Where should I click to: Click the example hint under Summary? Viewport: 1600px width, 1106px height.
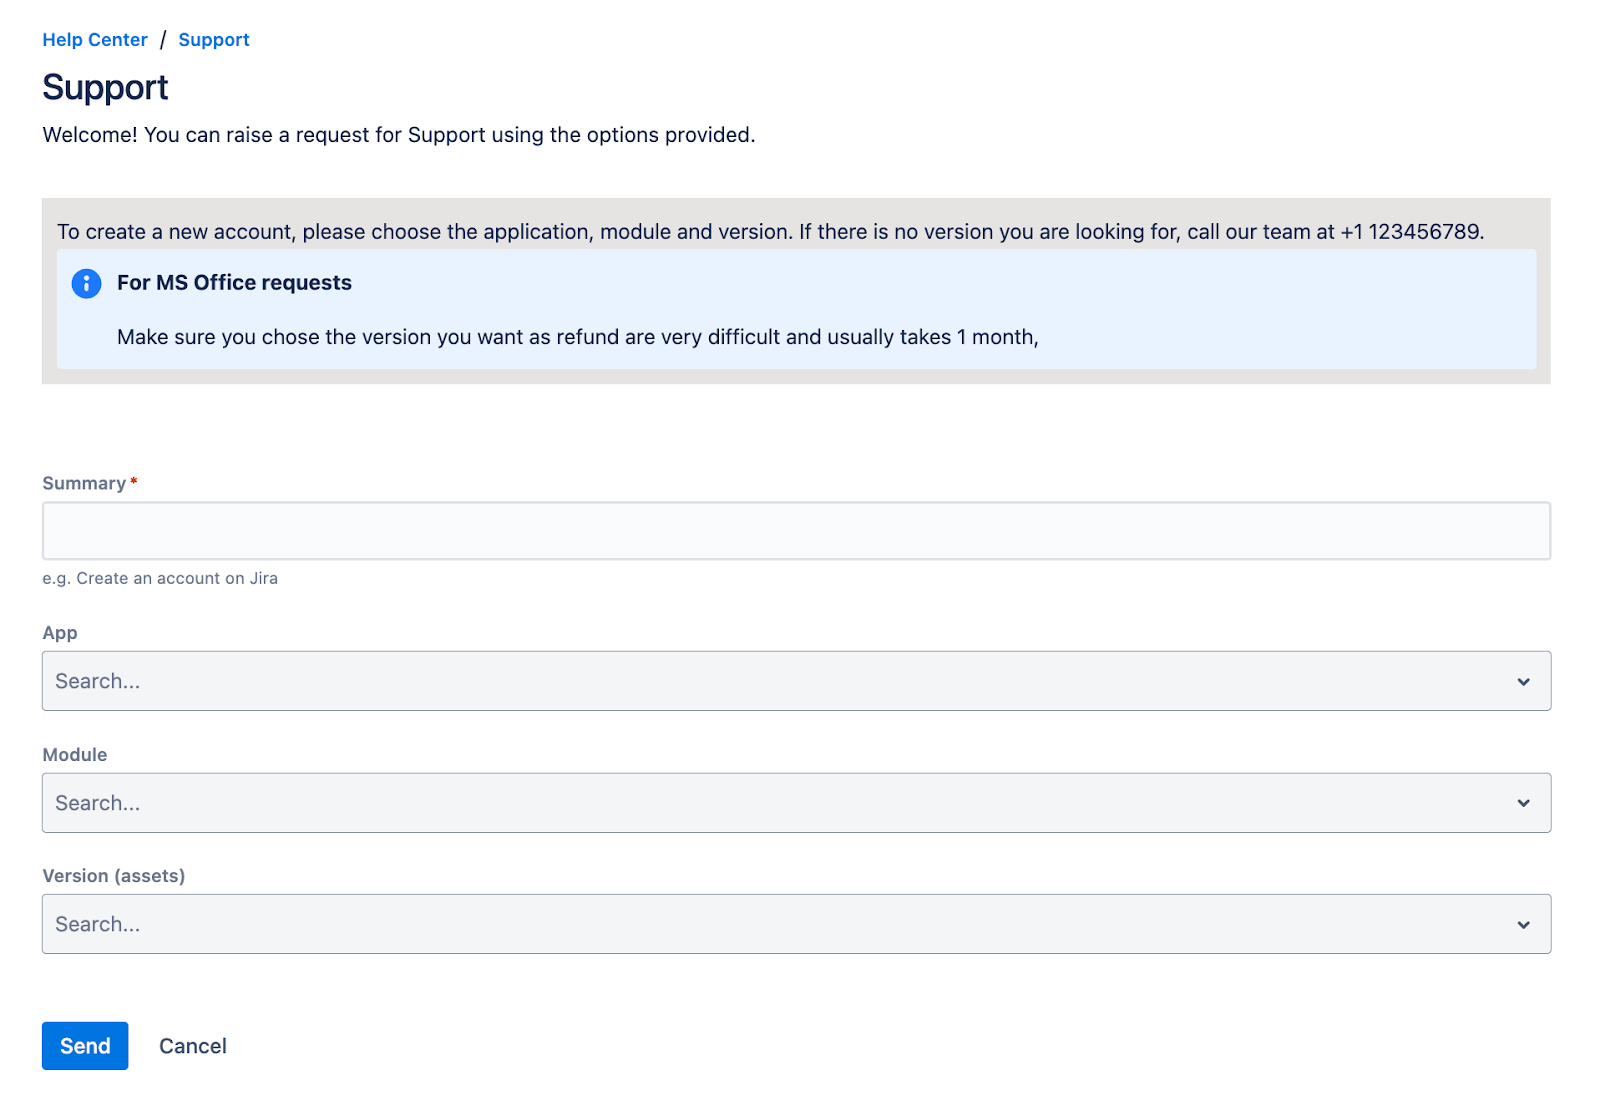(160, 578)
